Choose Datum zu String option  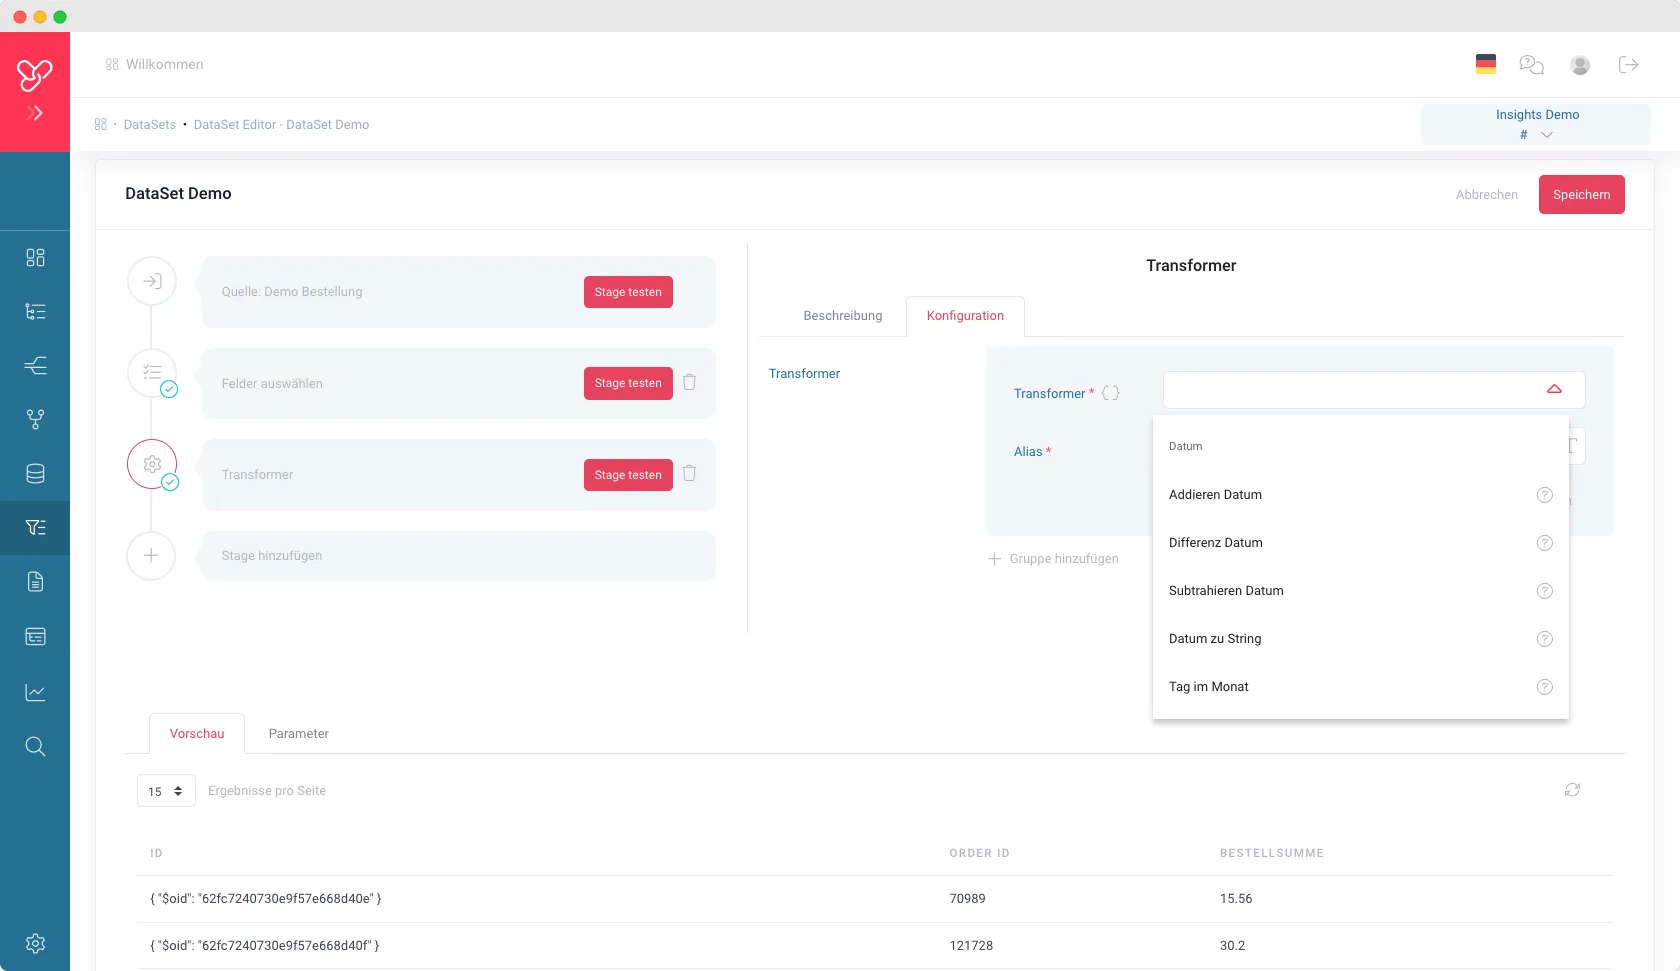point(1360,639)
